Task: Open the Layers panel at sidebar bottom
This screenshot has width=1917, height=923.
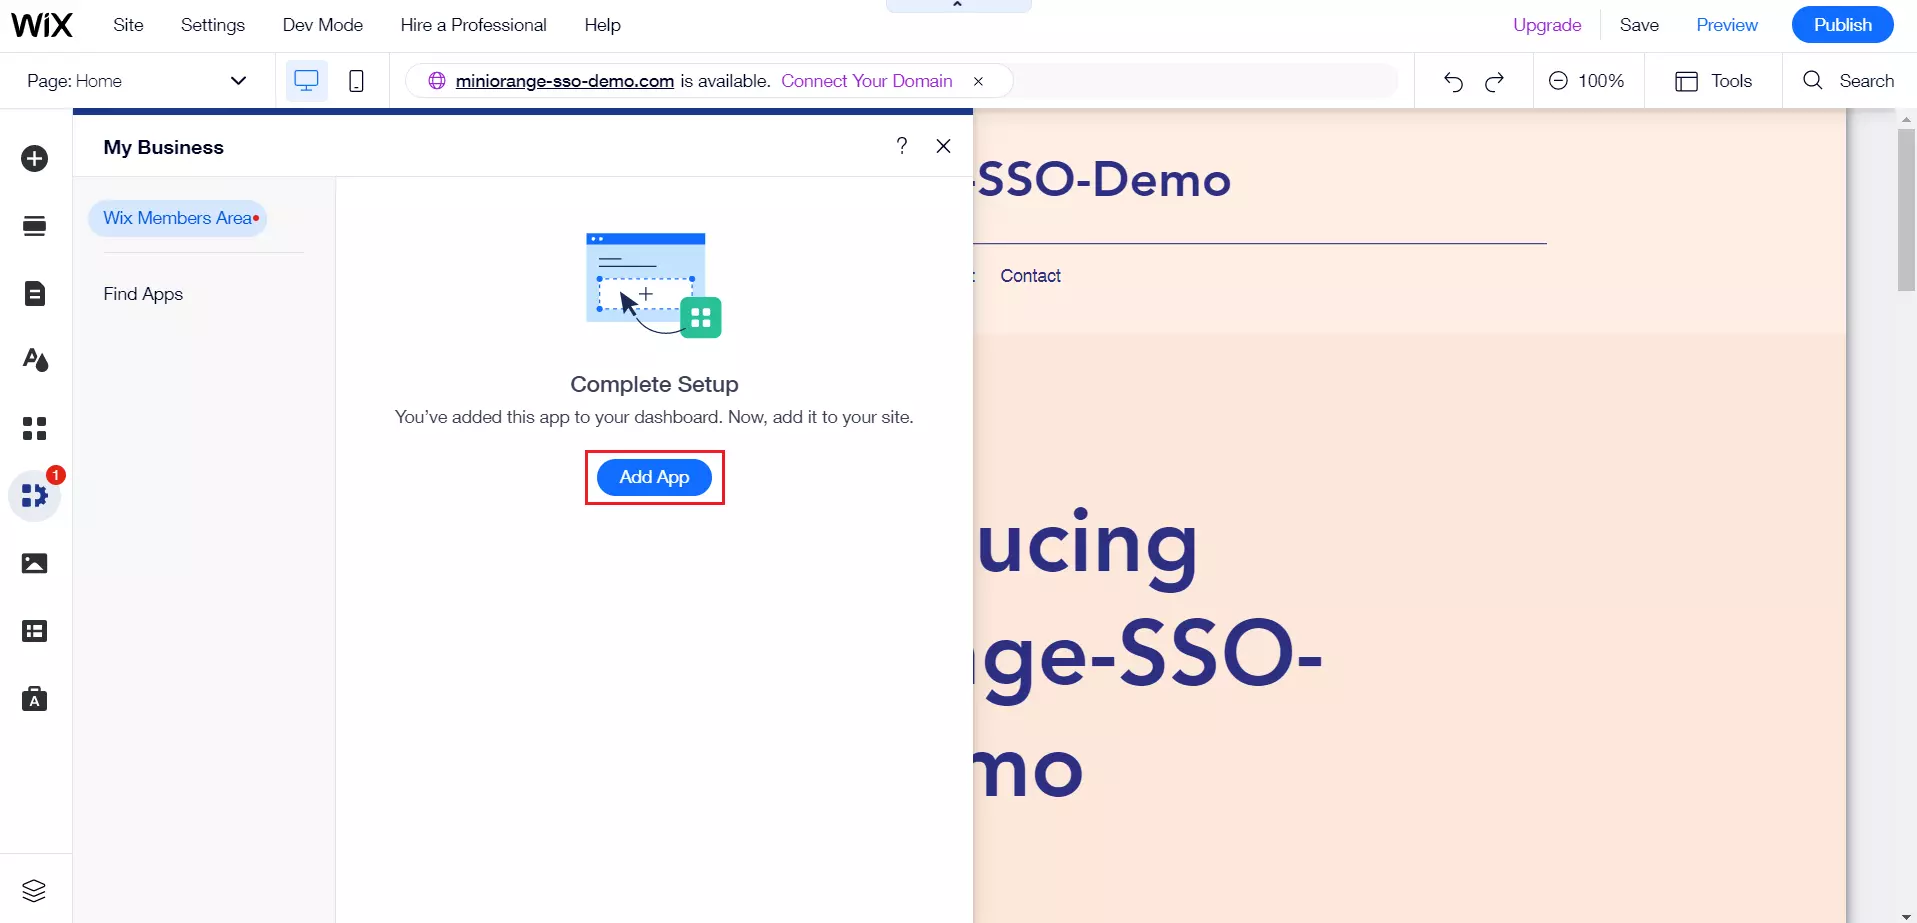Action: [35, 890]
